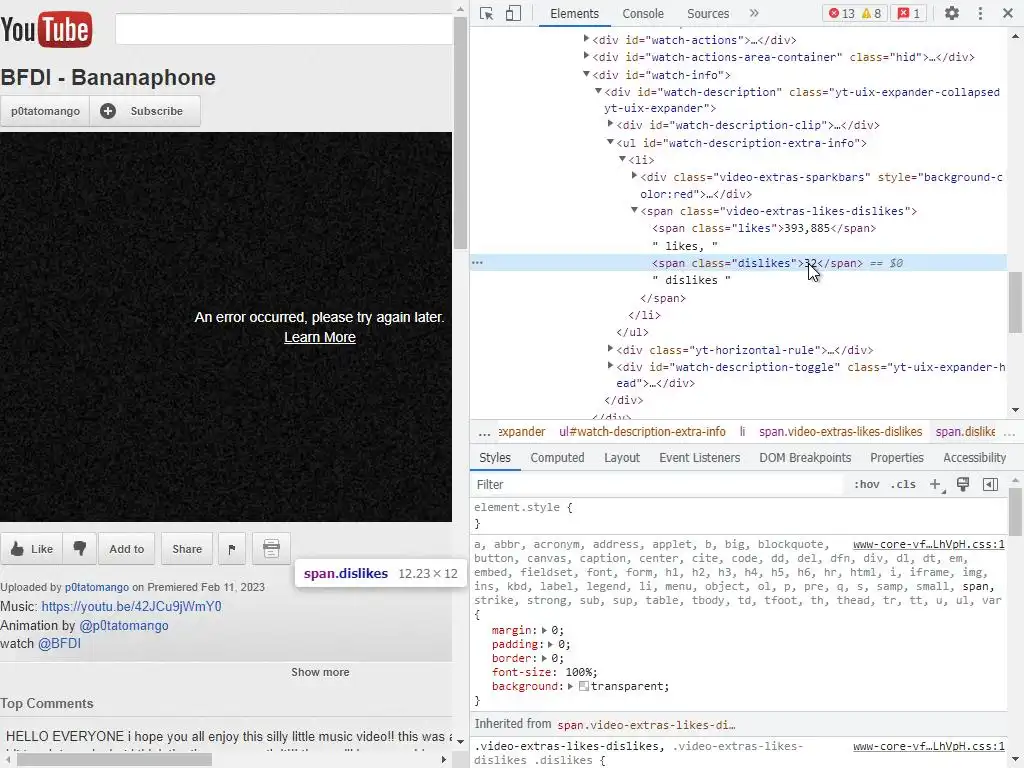Toggle device toolbar icon in DevTools
Screen dimensions: 1024x768
(x=513, y=14)
